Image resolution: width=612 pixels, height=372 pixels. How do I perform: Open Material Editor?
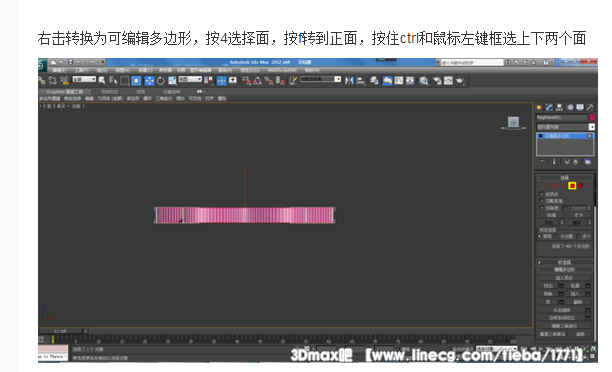tap(424, 81)
